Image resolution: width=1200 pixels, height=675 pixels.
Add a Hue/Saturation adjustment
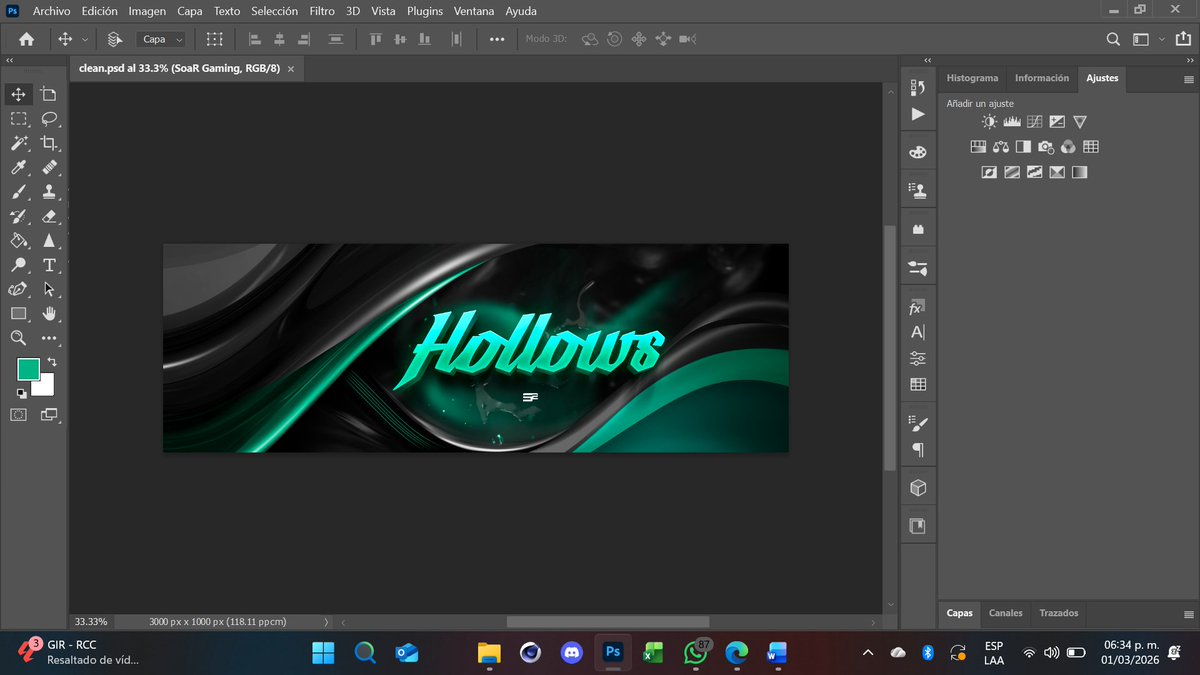click(978, 147)
